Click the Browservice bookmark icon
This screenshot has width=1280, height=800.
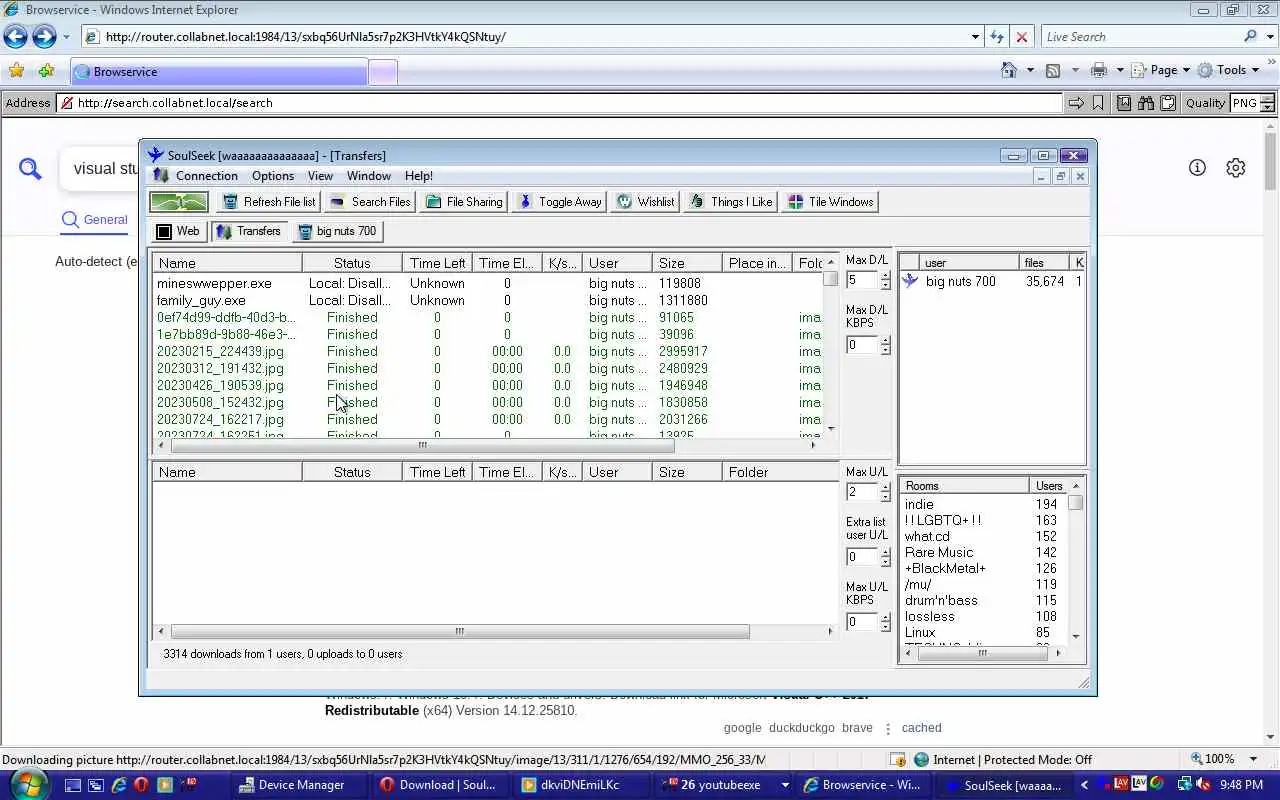(x=1098, y=103)
